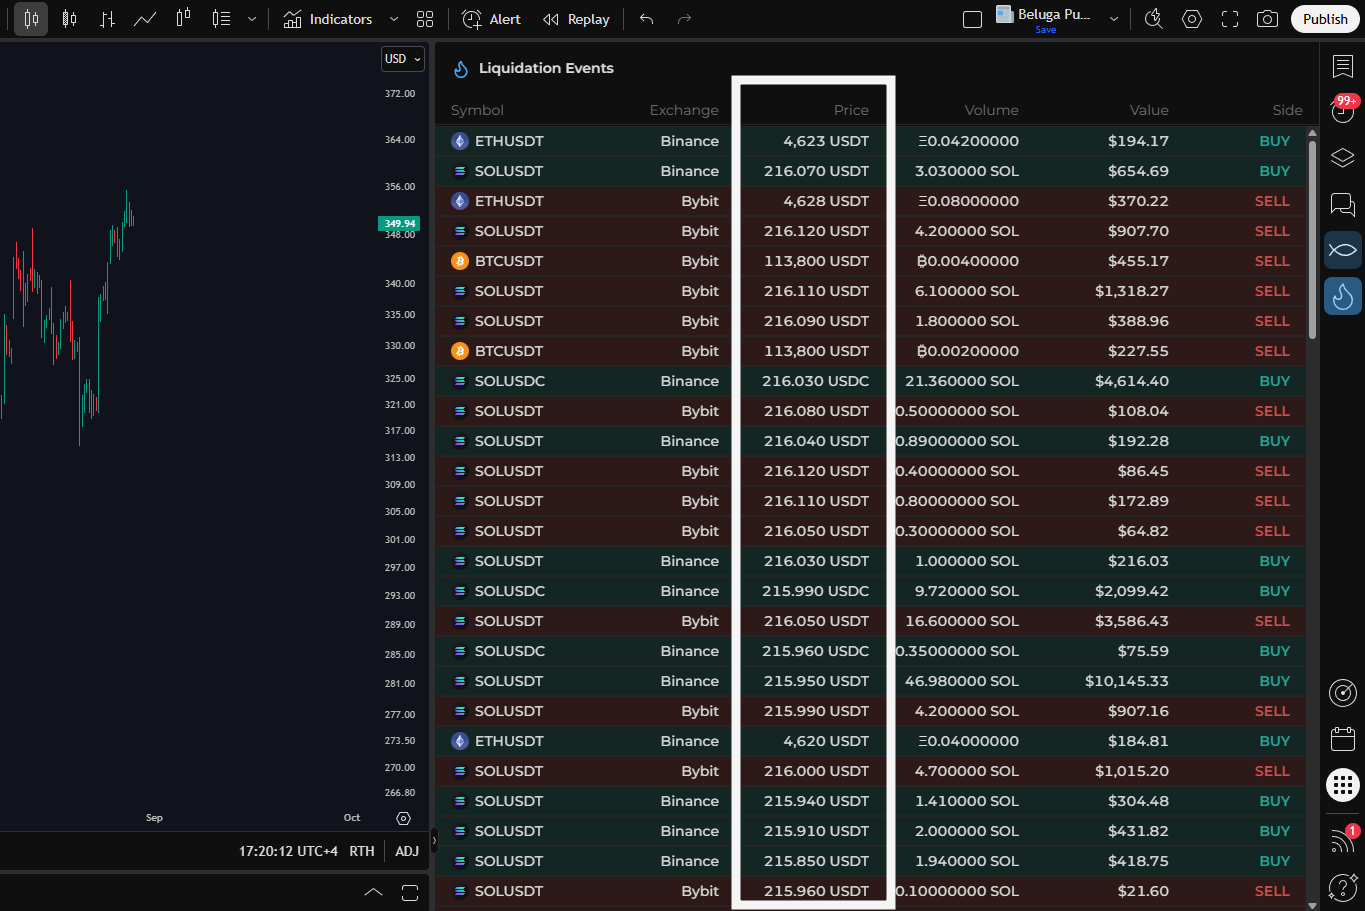Image resolution: width=1365 pixels, height=911 pixels.
Task: Open the Calendar panel in right sidebar
Action: (1342, 739)
